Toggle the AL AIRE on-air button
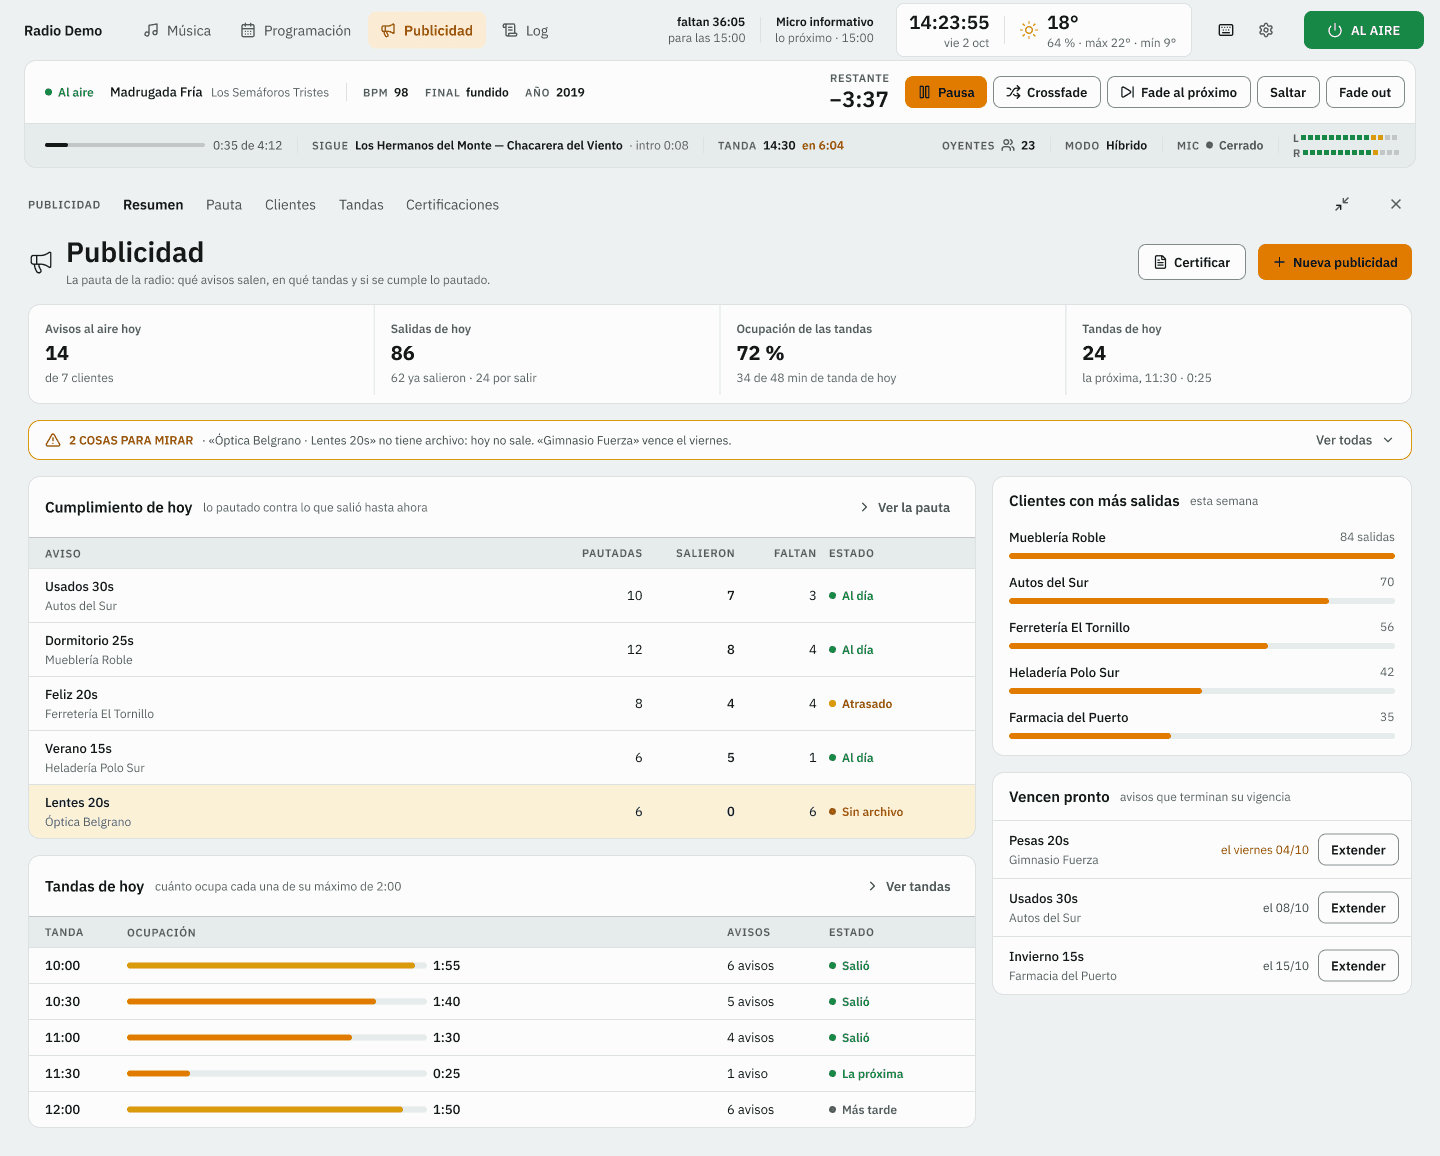This screenshot has width=1440, height=1156. 1363,30
